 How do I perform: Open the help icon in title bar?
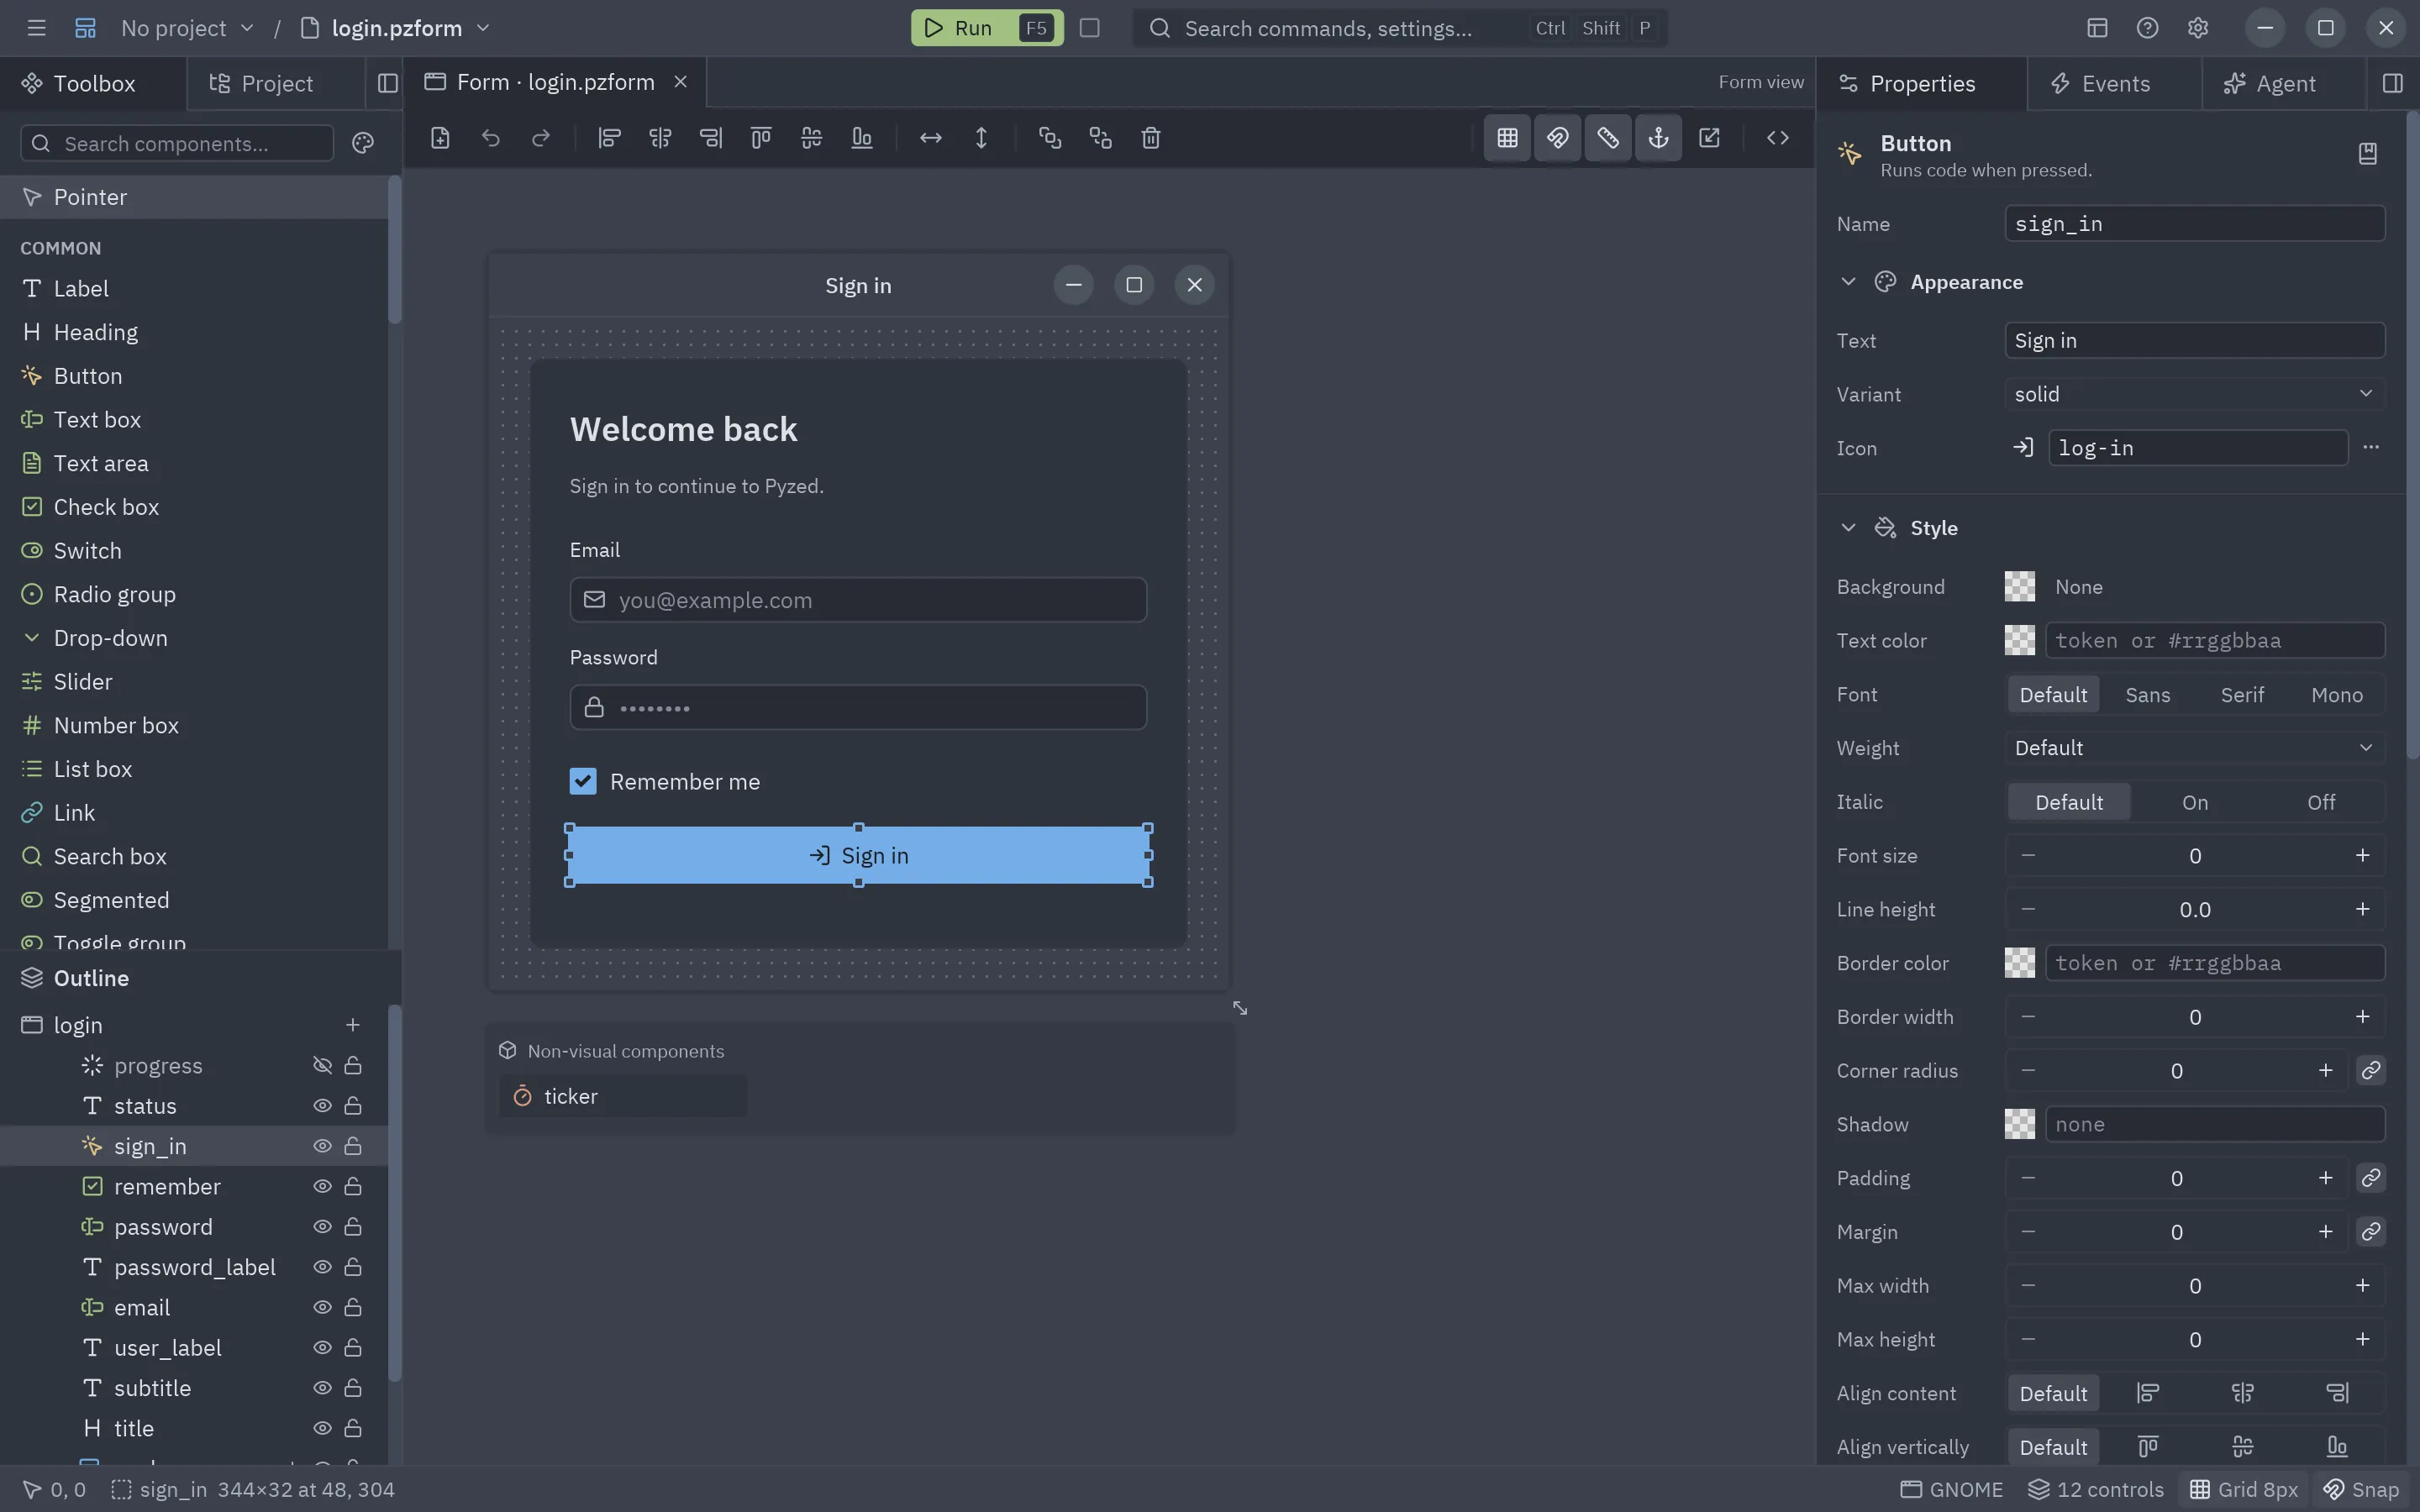(x=2147, y=28)
